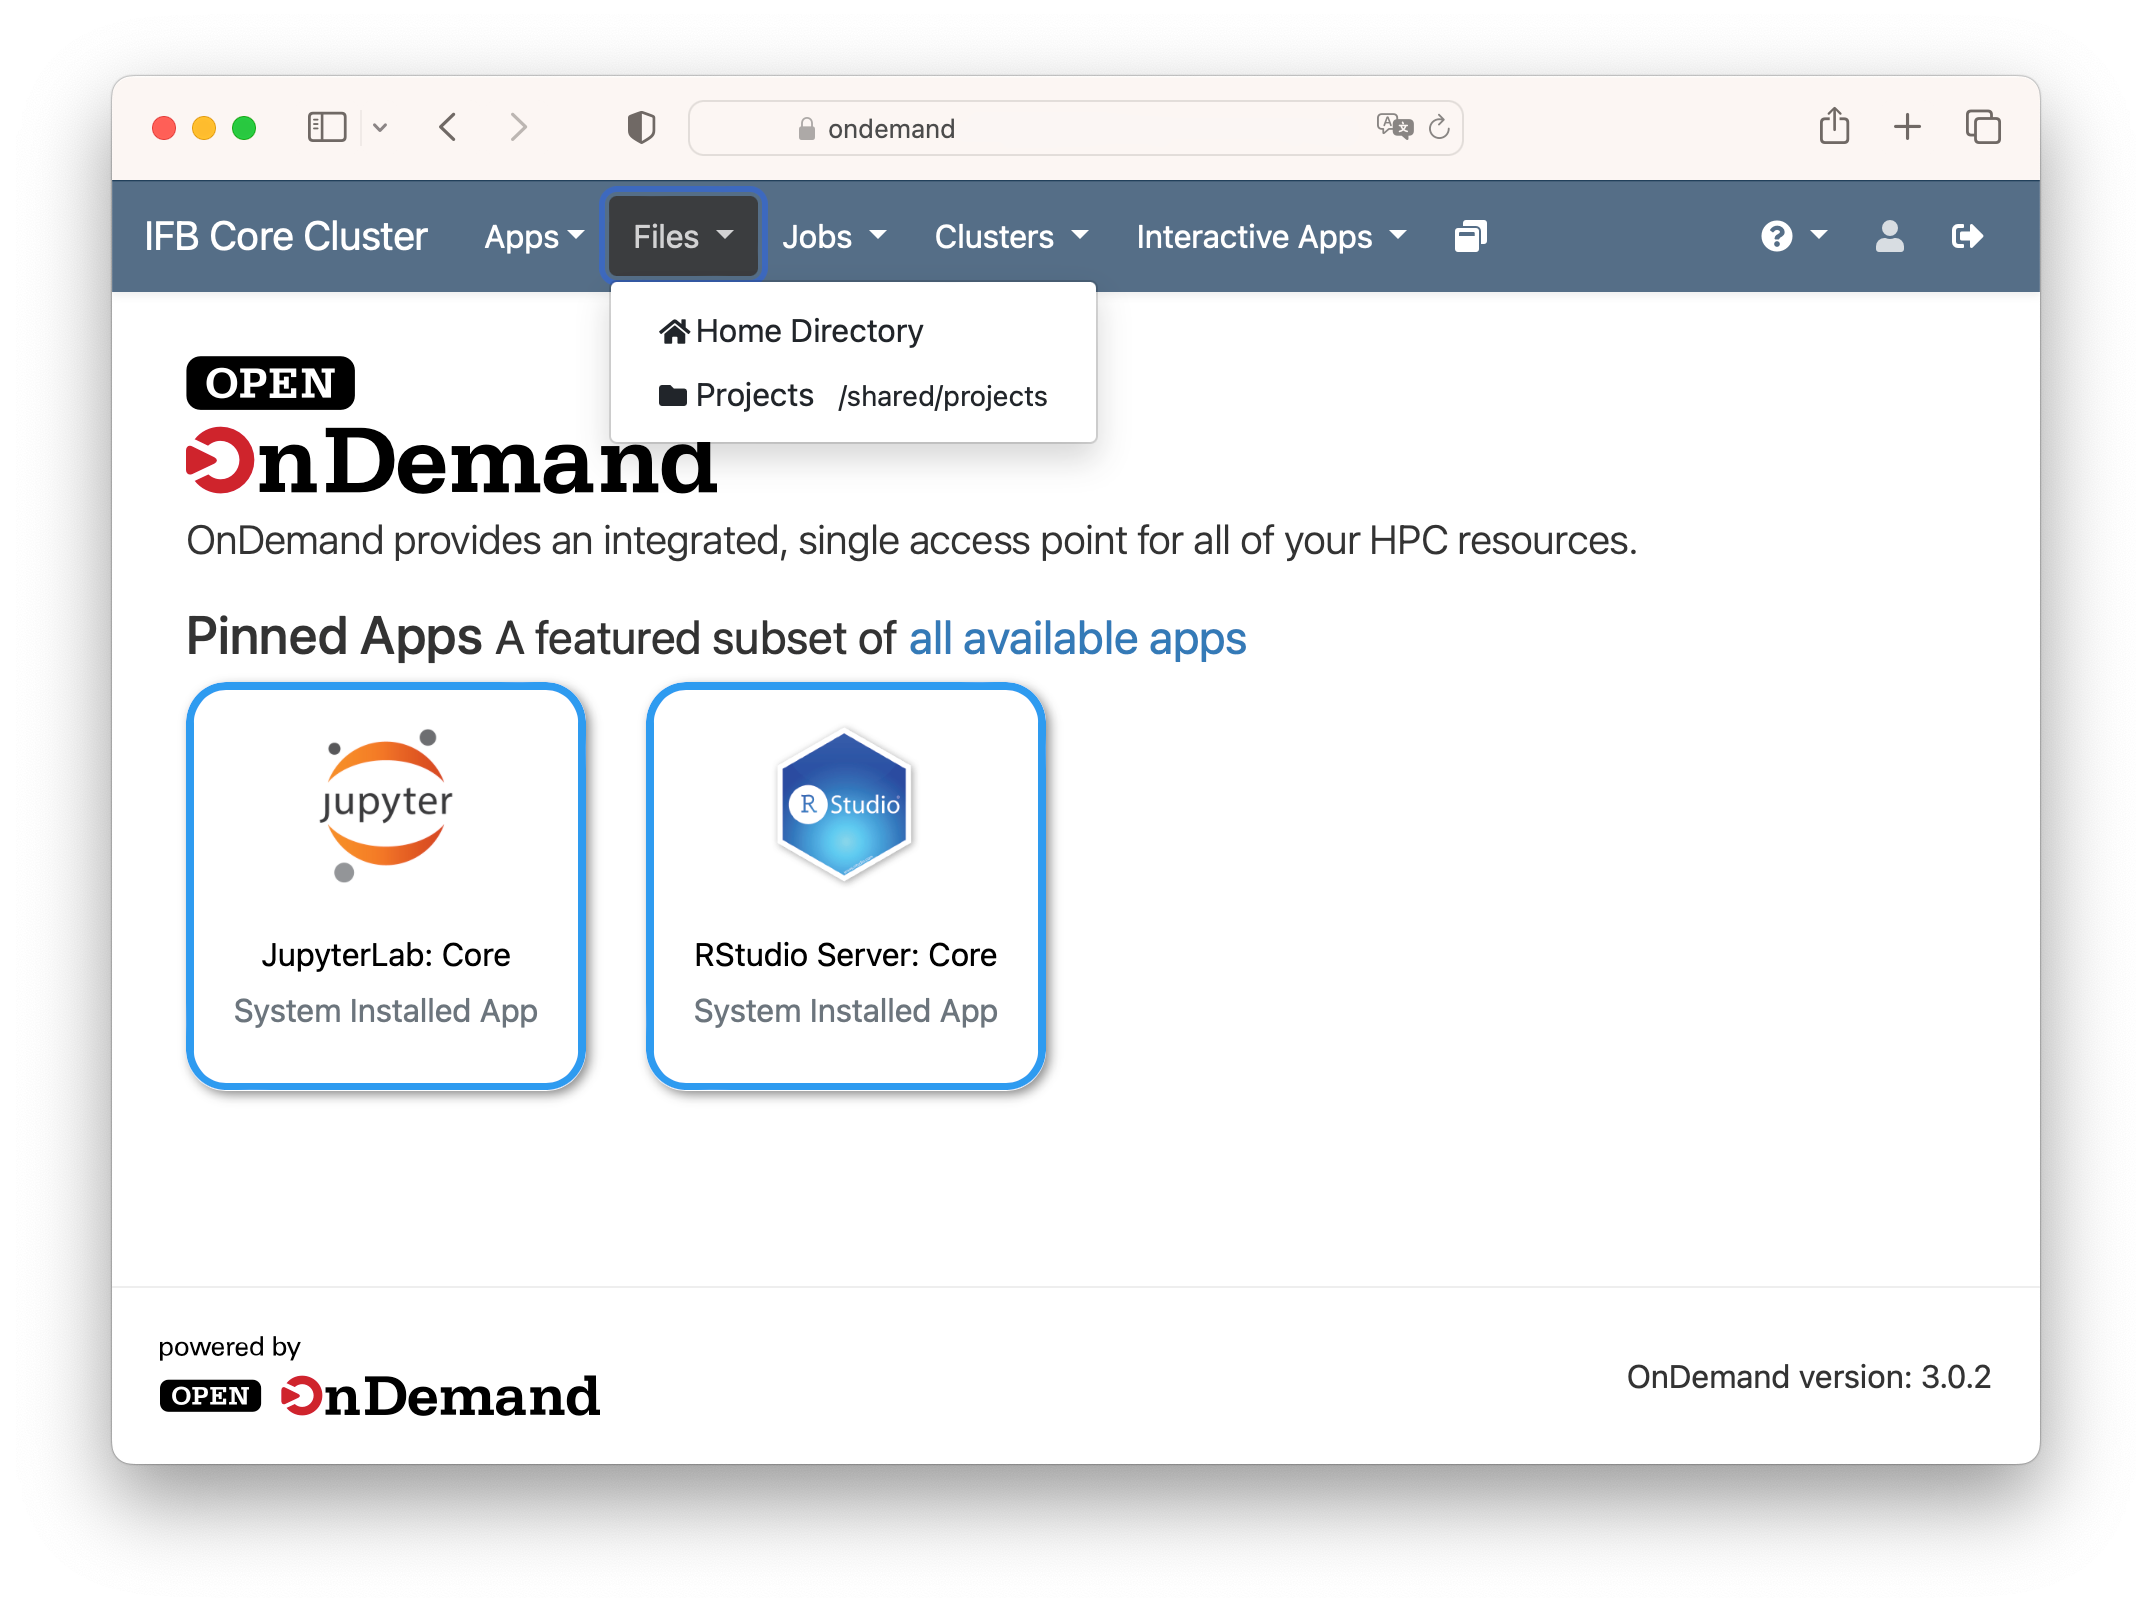Open a new tab with plus icon
Screen dimensions: 2152x1612
pos(1907,127)
